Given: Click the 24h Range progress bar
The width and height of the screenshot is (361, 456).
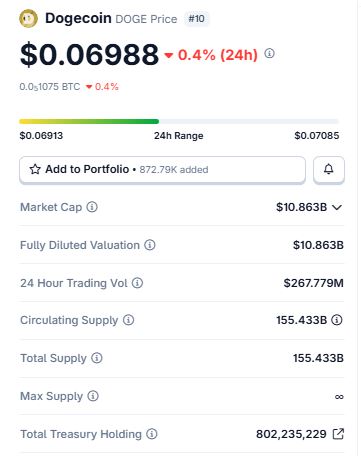Looking at the screenshot, I should point(179,121).
